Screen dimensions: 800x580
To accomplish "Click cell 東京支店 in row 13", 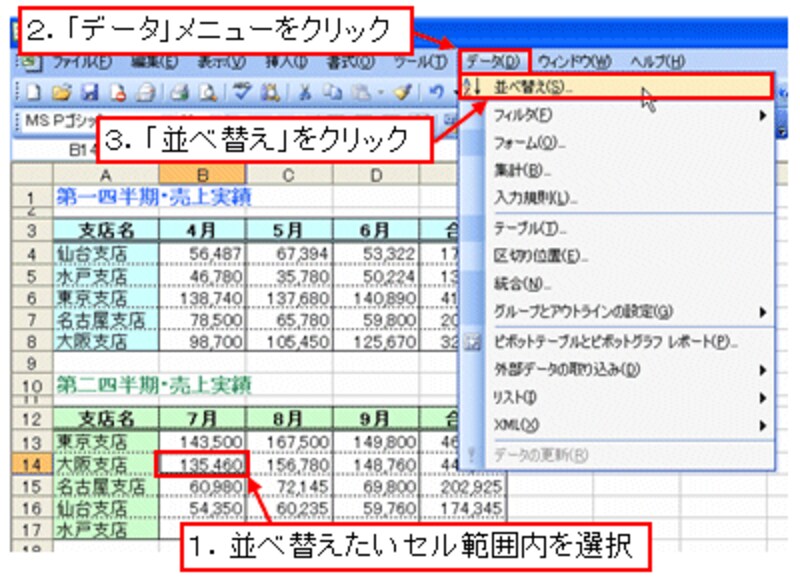I will point(106,442).
